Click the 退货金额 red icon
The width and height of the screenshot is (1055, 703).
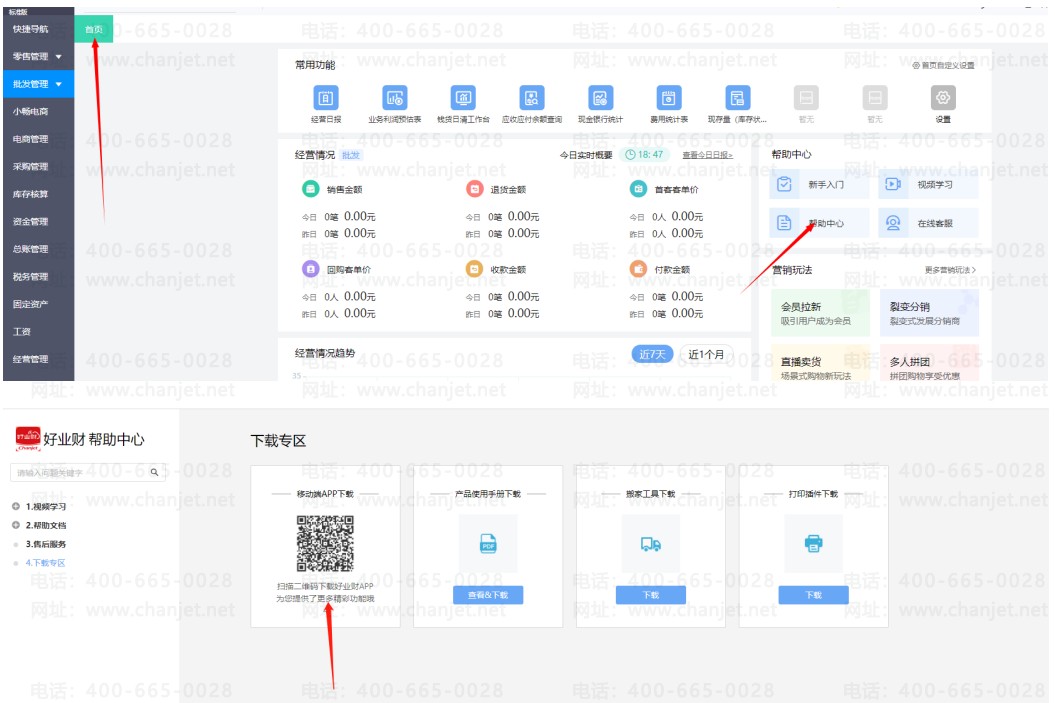click(474, 189)
